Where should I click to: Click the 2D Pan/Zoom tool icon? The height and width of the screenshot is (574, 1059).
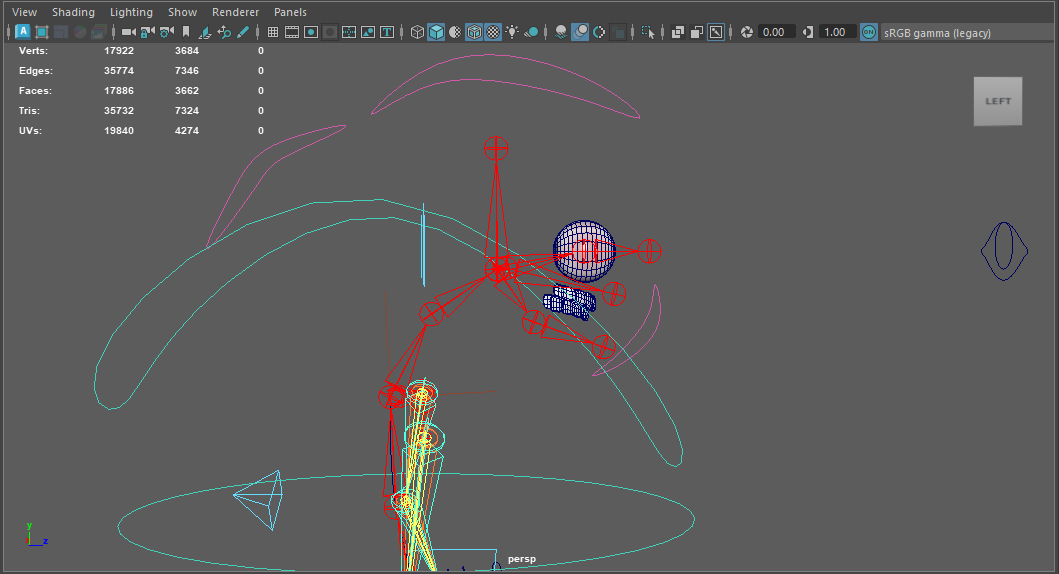click(x=224, y=32)
